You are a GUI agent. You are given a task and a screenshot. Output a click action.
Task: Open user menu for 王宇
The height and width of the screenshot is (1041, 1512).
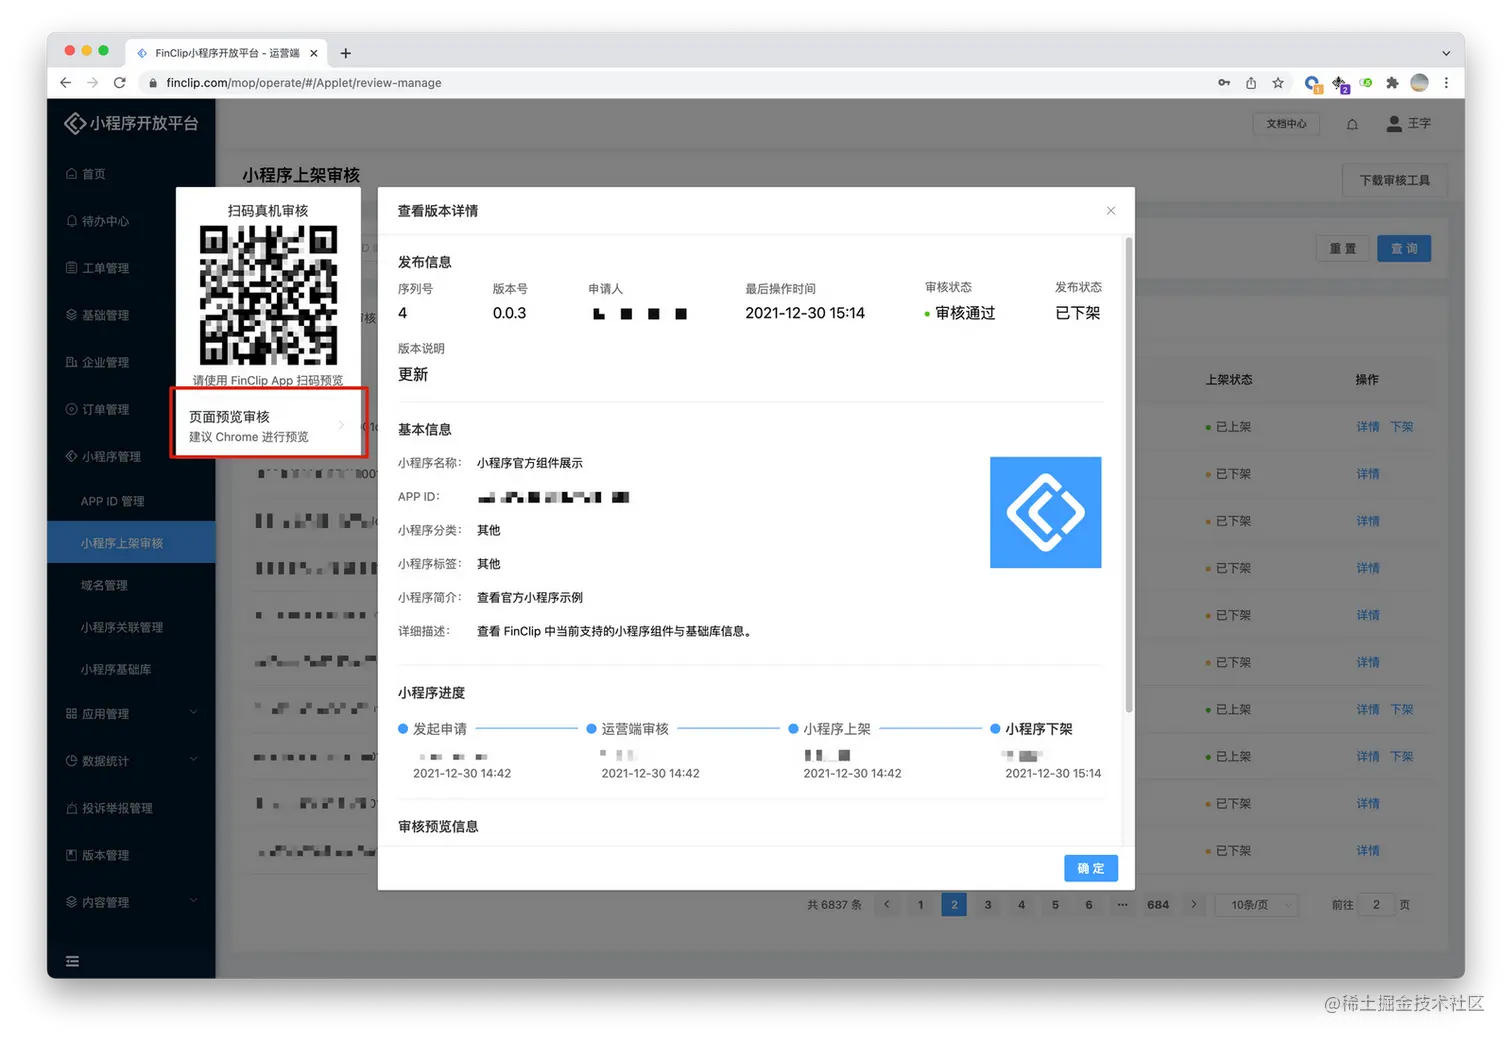(x=1406, y=123)
